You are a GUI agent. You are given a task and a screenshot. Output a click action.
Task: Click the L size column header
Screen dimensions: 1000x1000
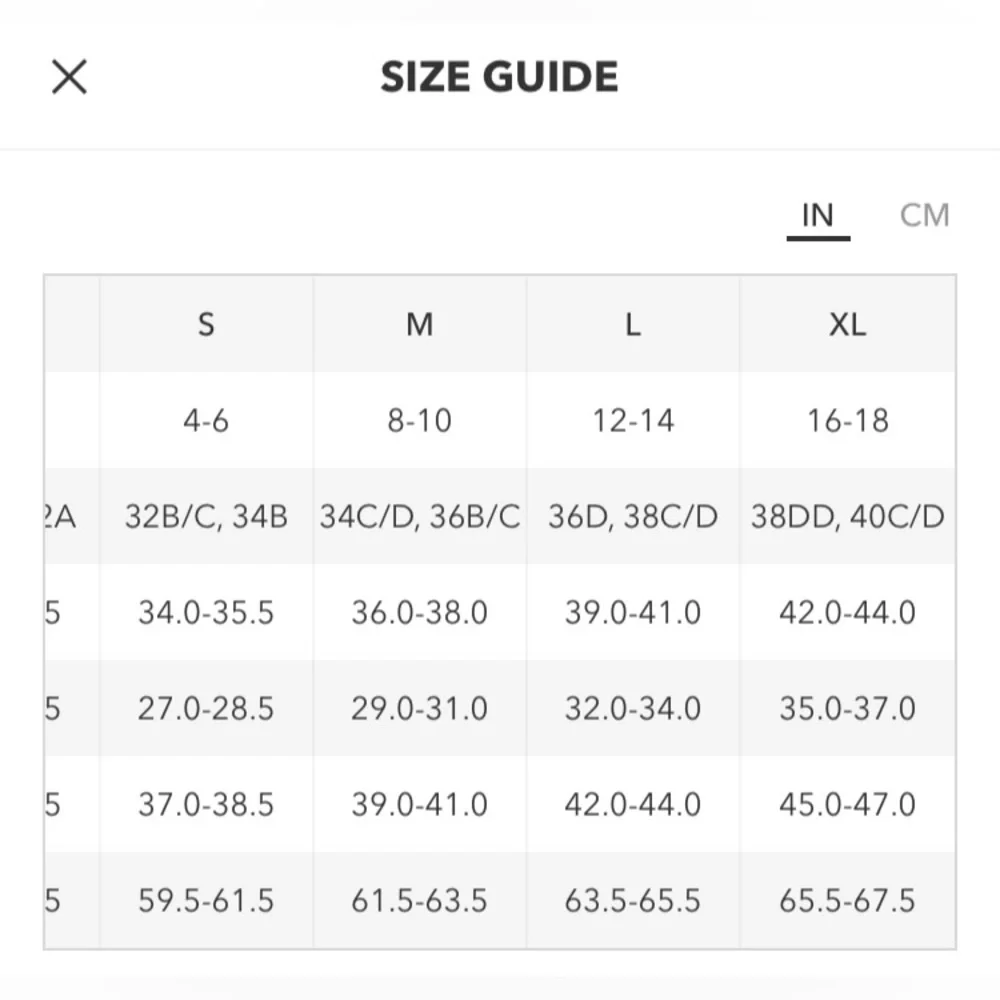(x=633, y=324)
